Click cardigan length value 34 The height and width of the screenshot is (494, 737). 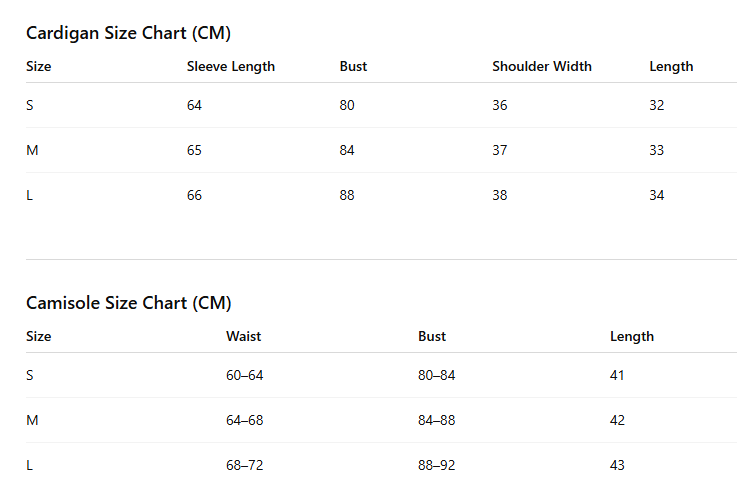coord(657,195)
